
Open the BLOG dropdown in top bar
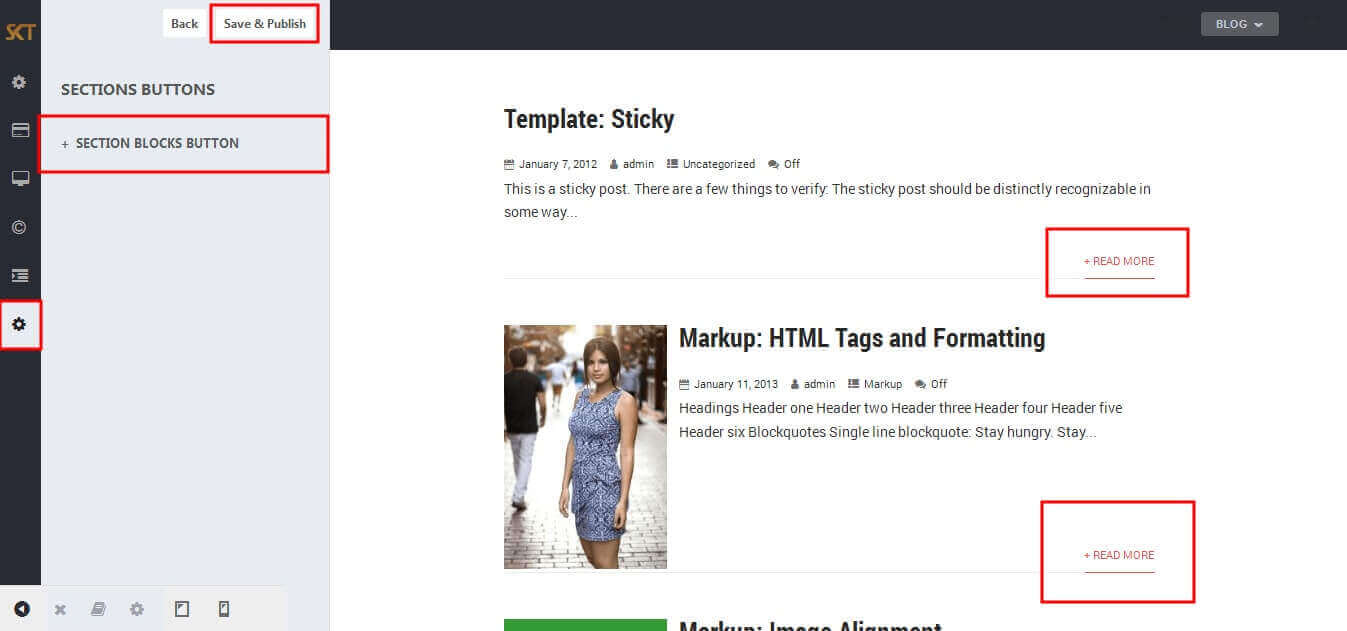(1239, 24)
